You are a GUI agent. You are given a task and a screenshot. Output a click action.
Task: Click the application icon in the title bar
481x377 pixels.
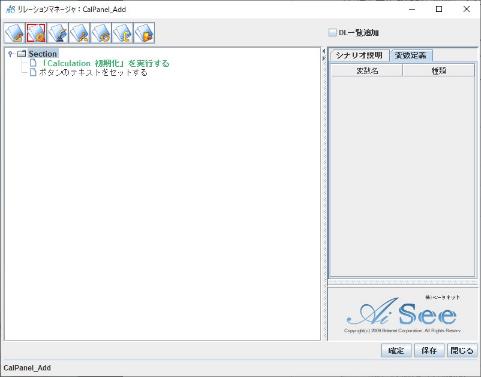tap(11, 9)
